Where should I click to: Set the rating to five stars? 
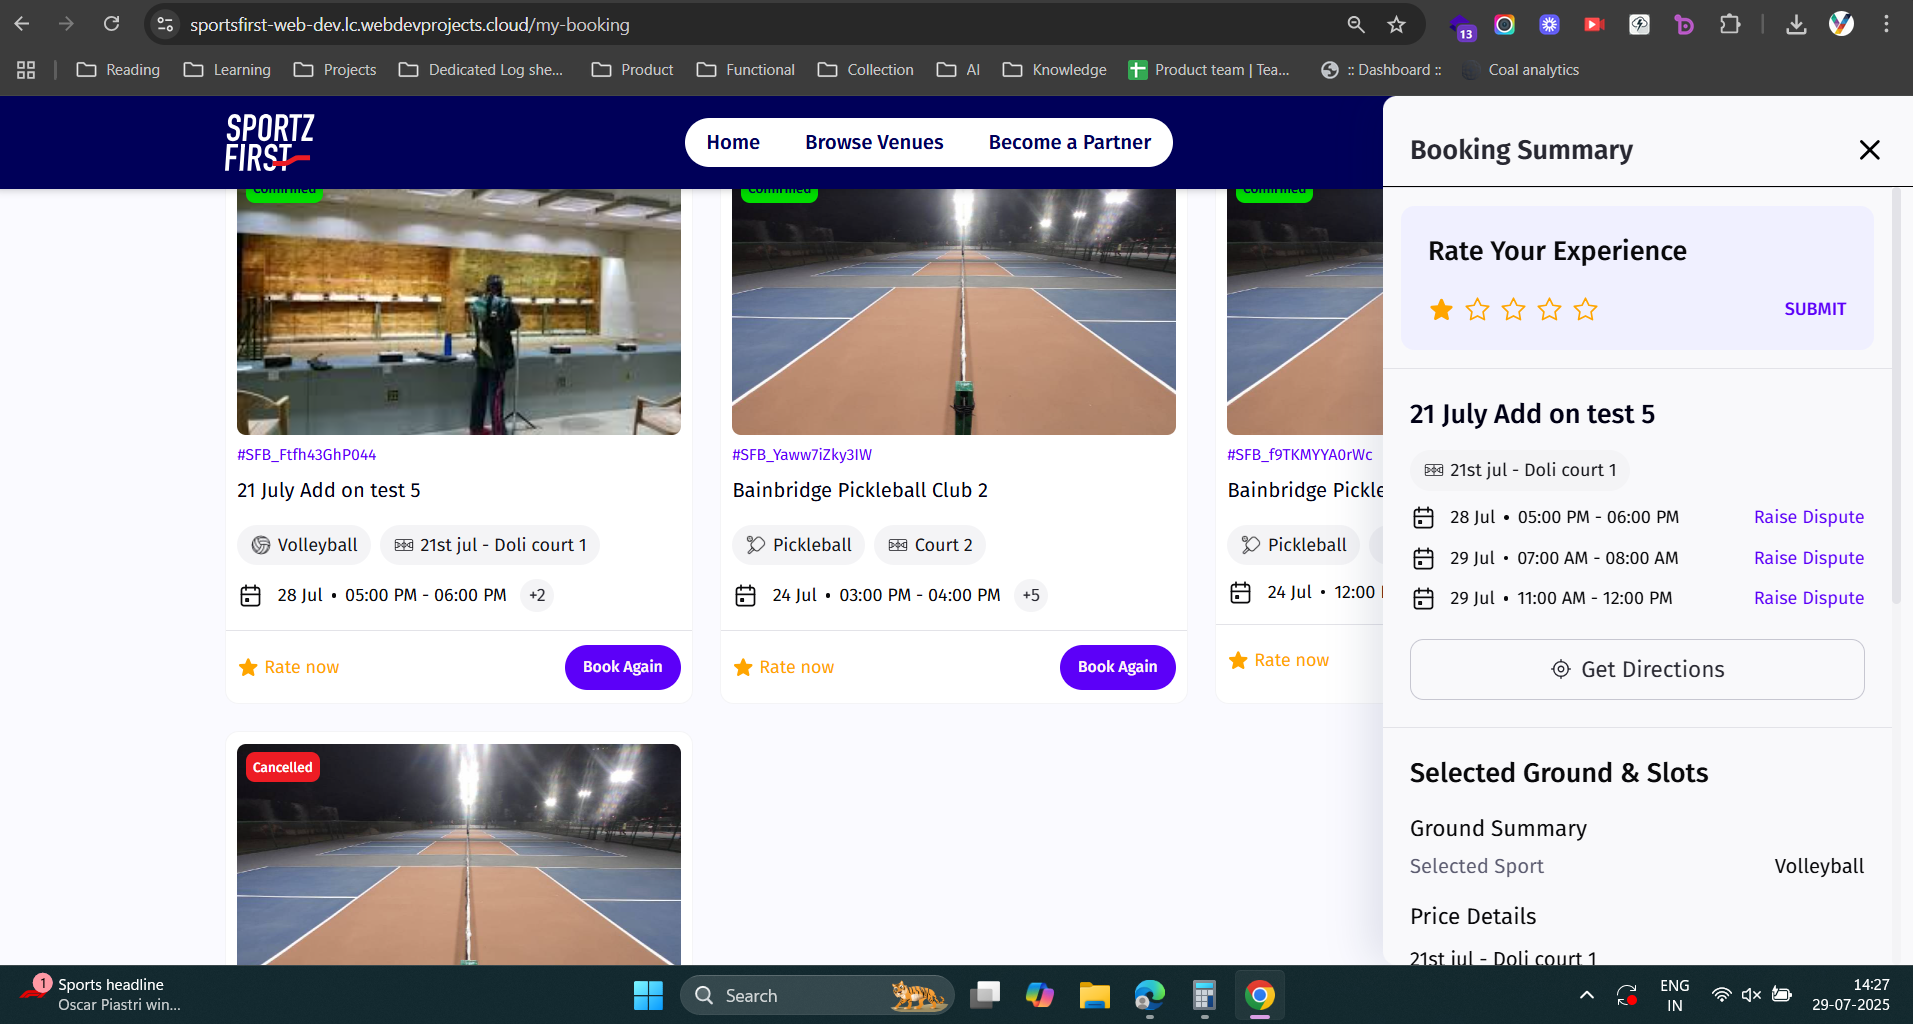pyautogui.click(x=1585, y=310)
